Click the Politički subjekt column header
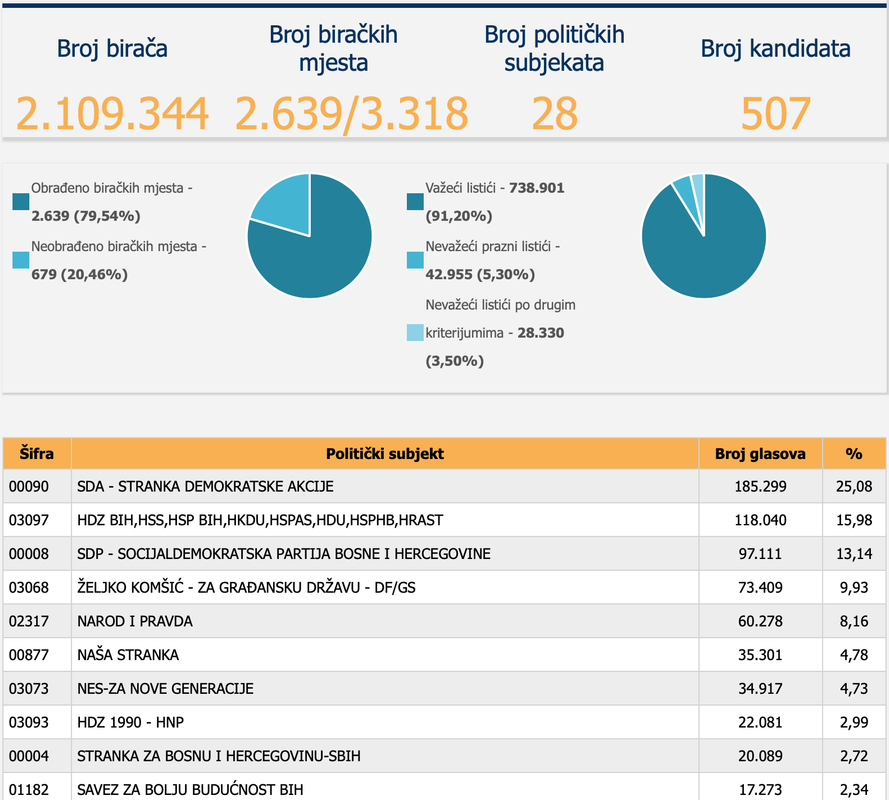 click(385, 454)
